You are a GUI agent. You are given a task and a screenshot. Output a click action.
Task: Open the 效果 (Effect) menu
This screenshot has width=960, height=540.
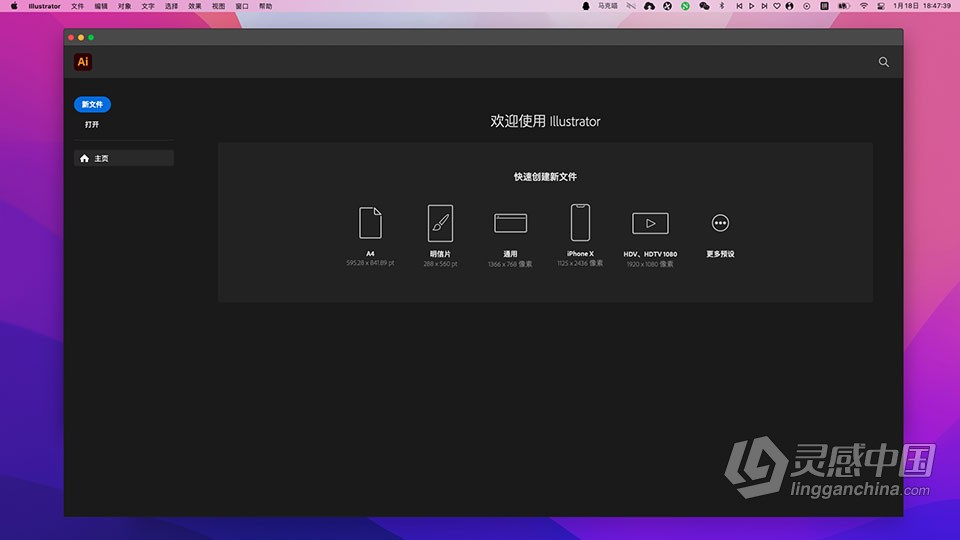pyautogui.click(x=195, y=6)
